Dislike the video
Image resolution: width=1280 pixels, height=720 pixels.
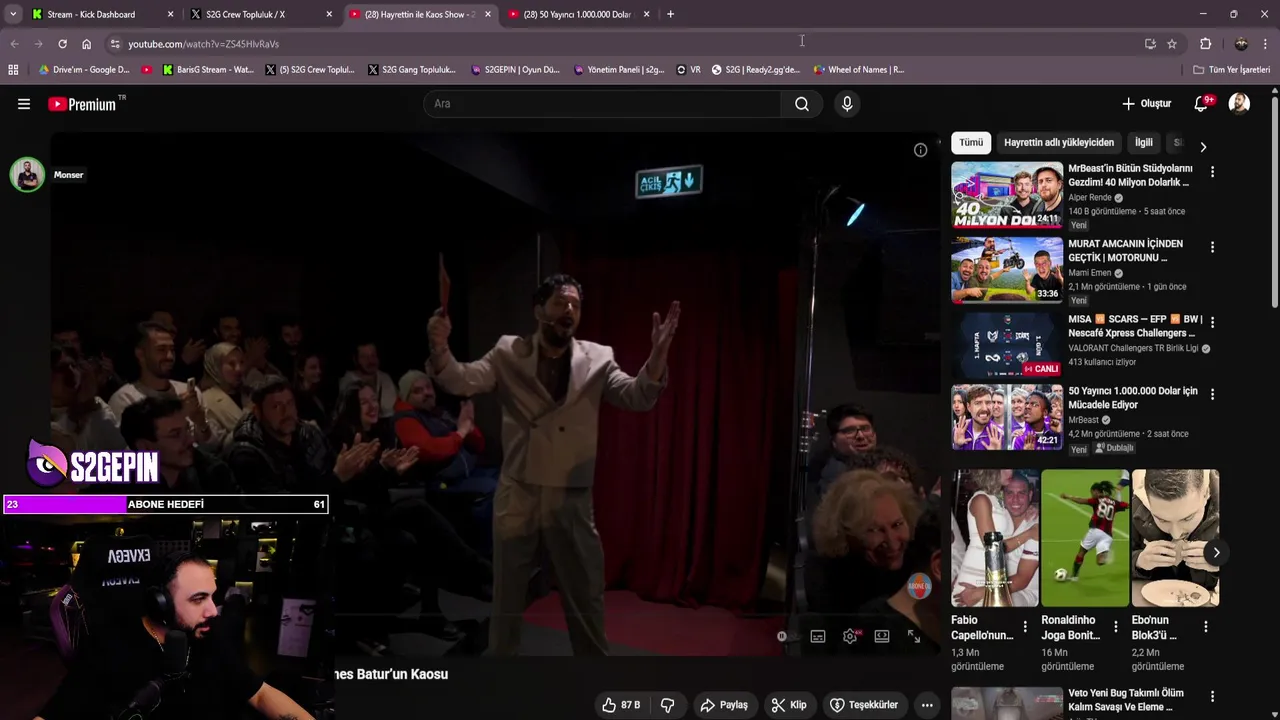(x=667, y=705)
